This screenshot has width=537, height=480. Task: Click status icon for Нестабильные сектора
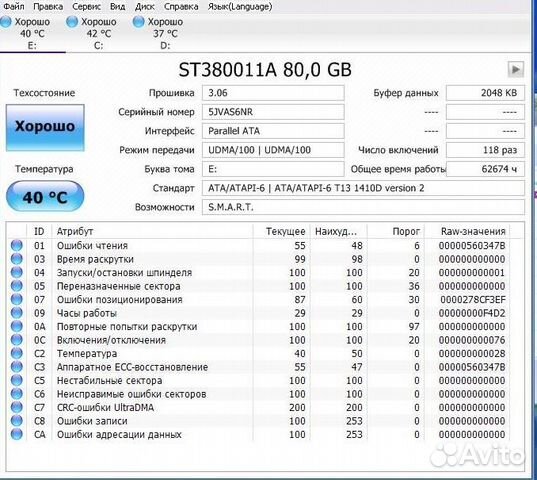point(16,380)
